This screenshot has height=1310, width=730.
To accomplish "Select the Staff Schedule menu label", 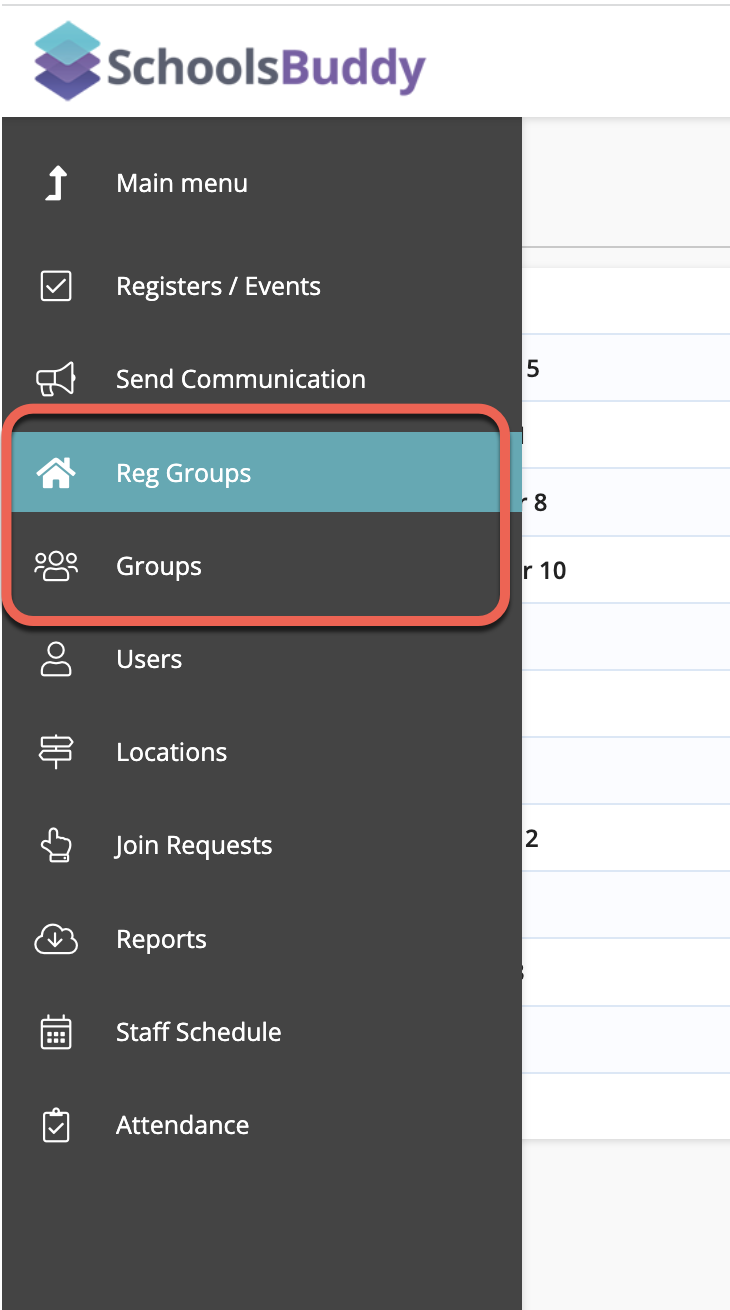I will (198, 1032).
